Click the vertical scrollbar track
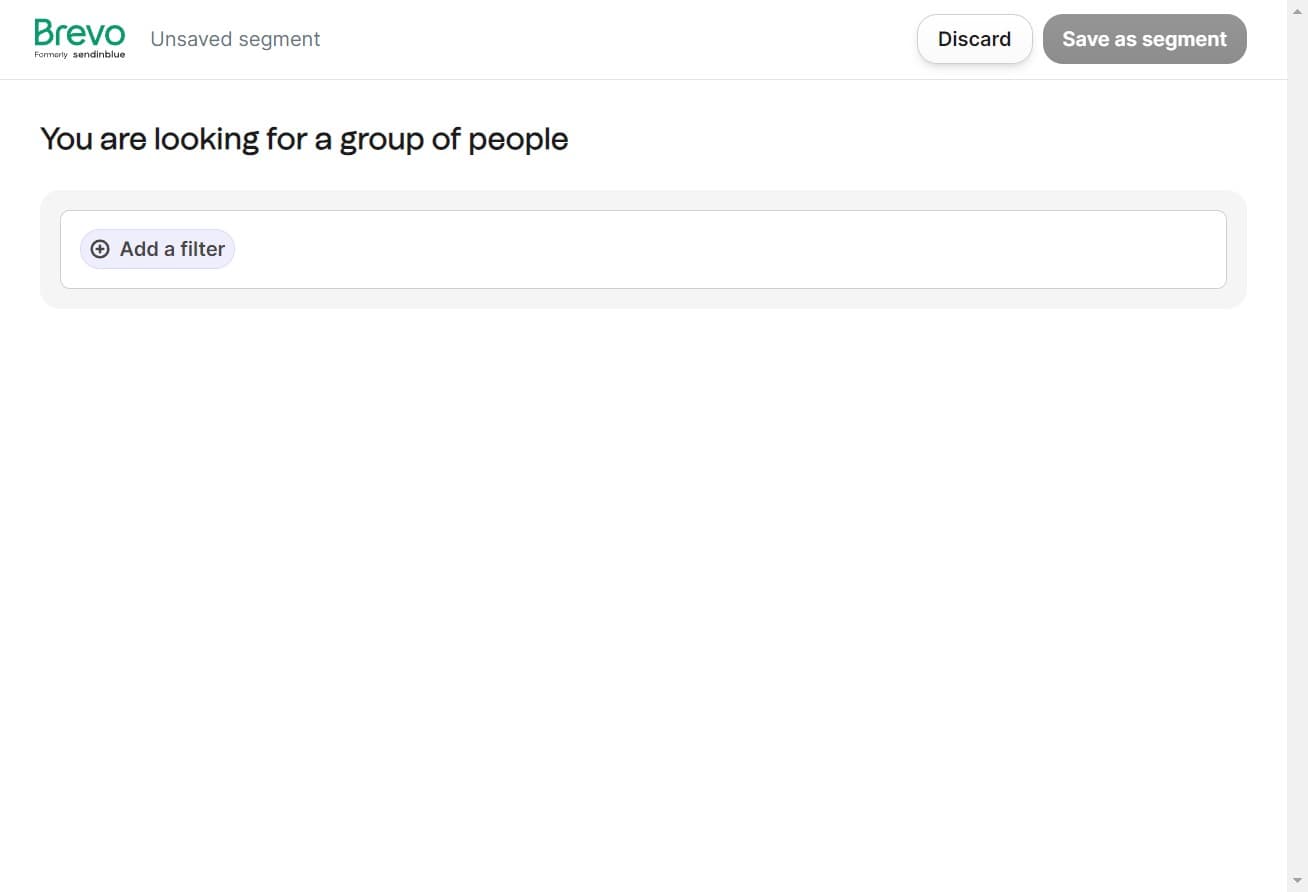This screenshot has width=1308, height=892. click(1297, 450)
